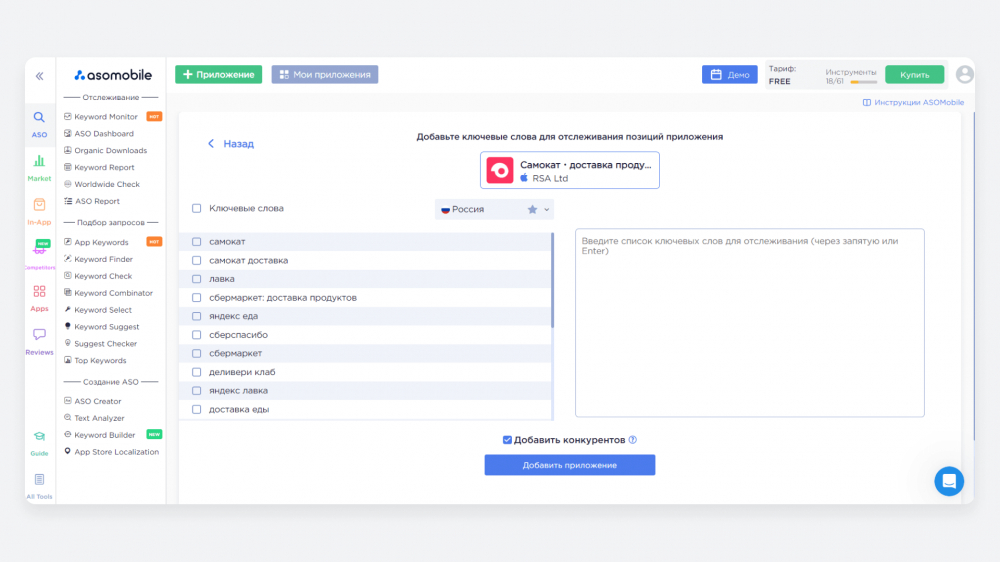The height and width of the screenshot is (562, 1000).
Task: Click the asomobile logo
Action: [113, 75]
